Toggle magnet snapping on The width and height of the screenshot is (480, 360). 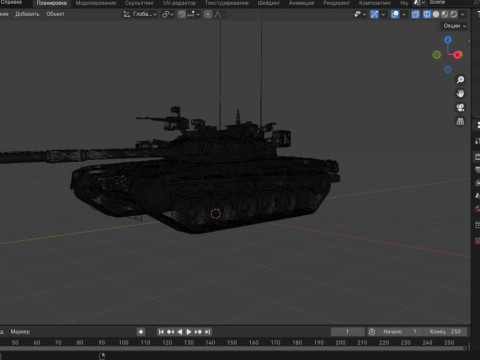181,14
